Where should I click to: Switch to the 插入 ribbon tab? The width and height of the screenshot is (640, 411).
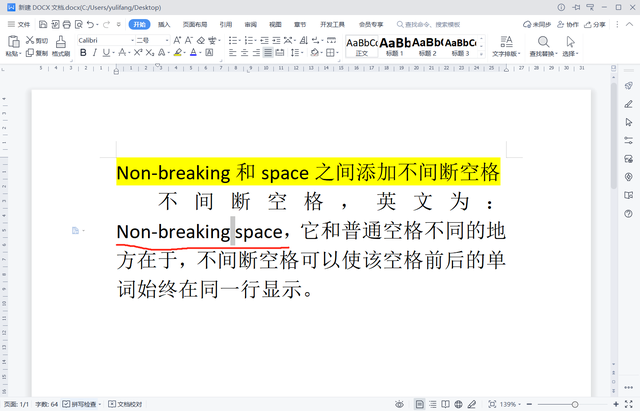(164, 24)
